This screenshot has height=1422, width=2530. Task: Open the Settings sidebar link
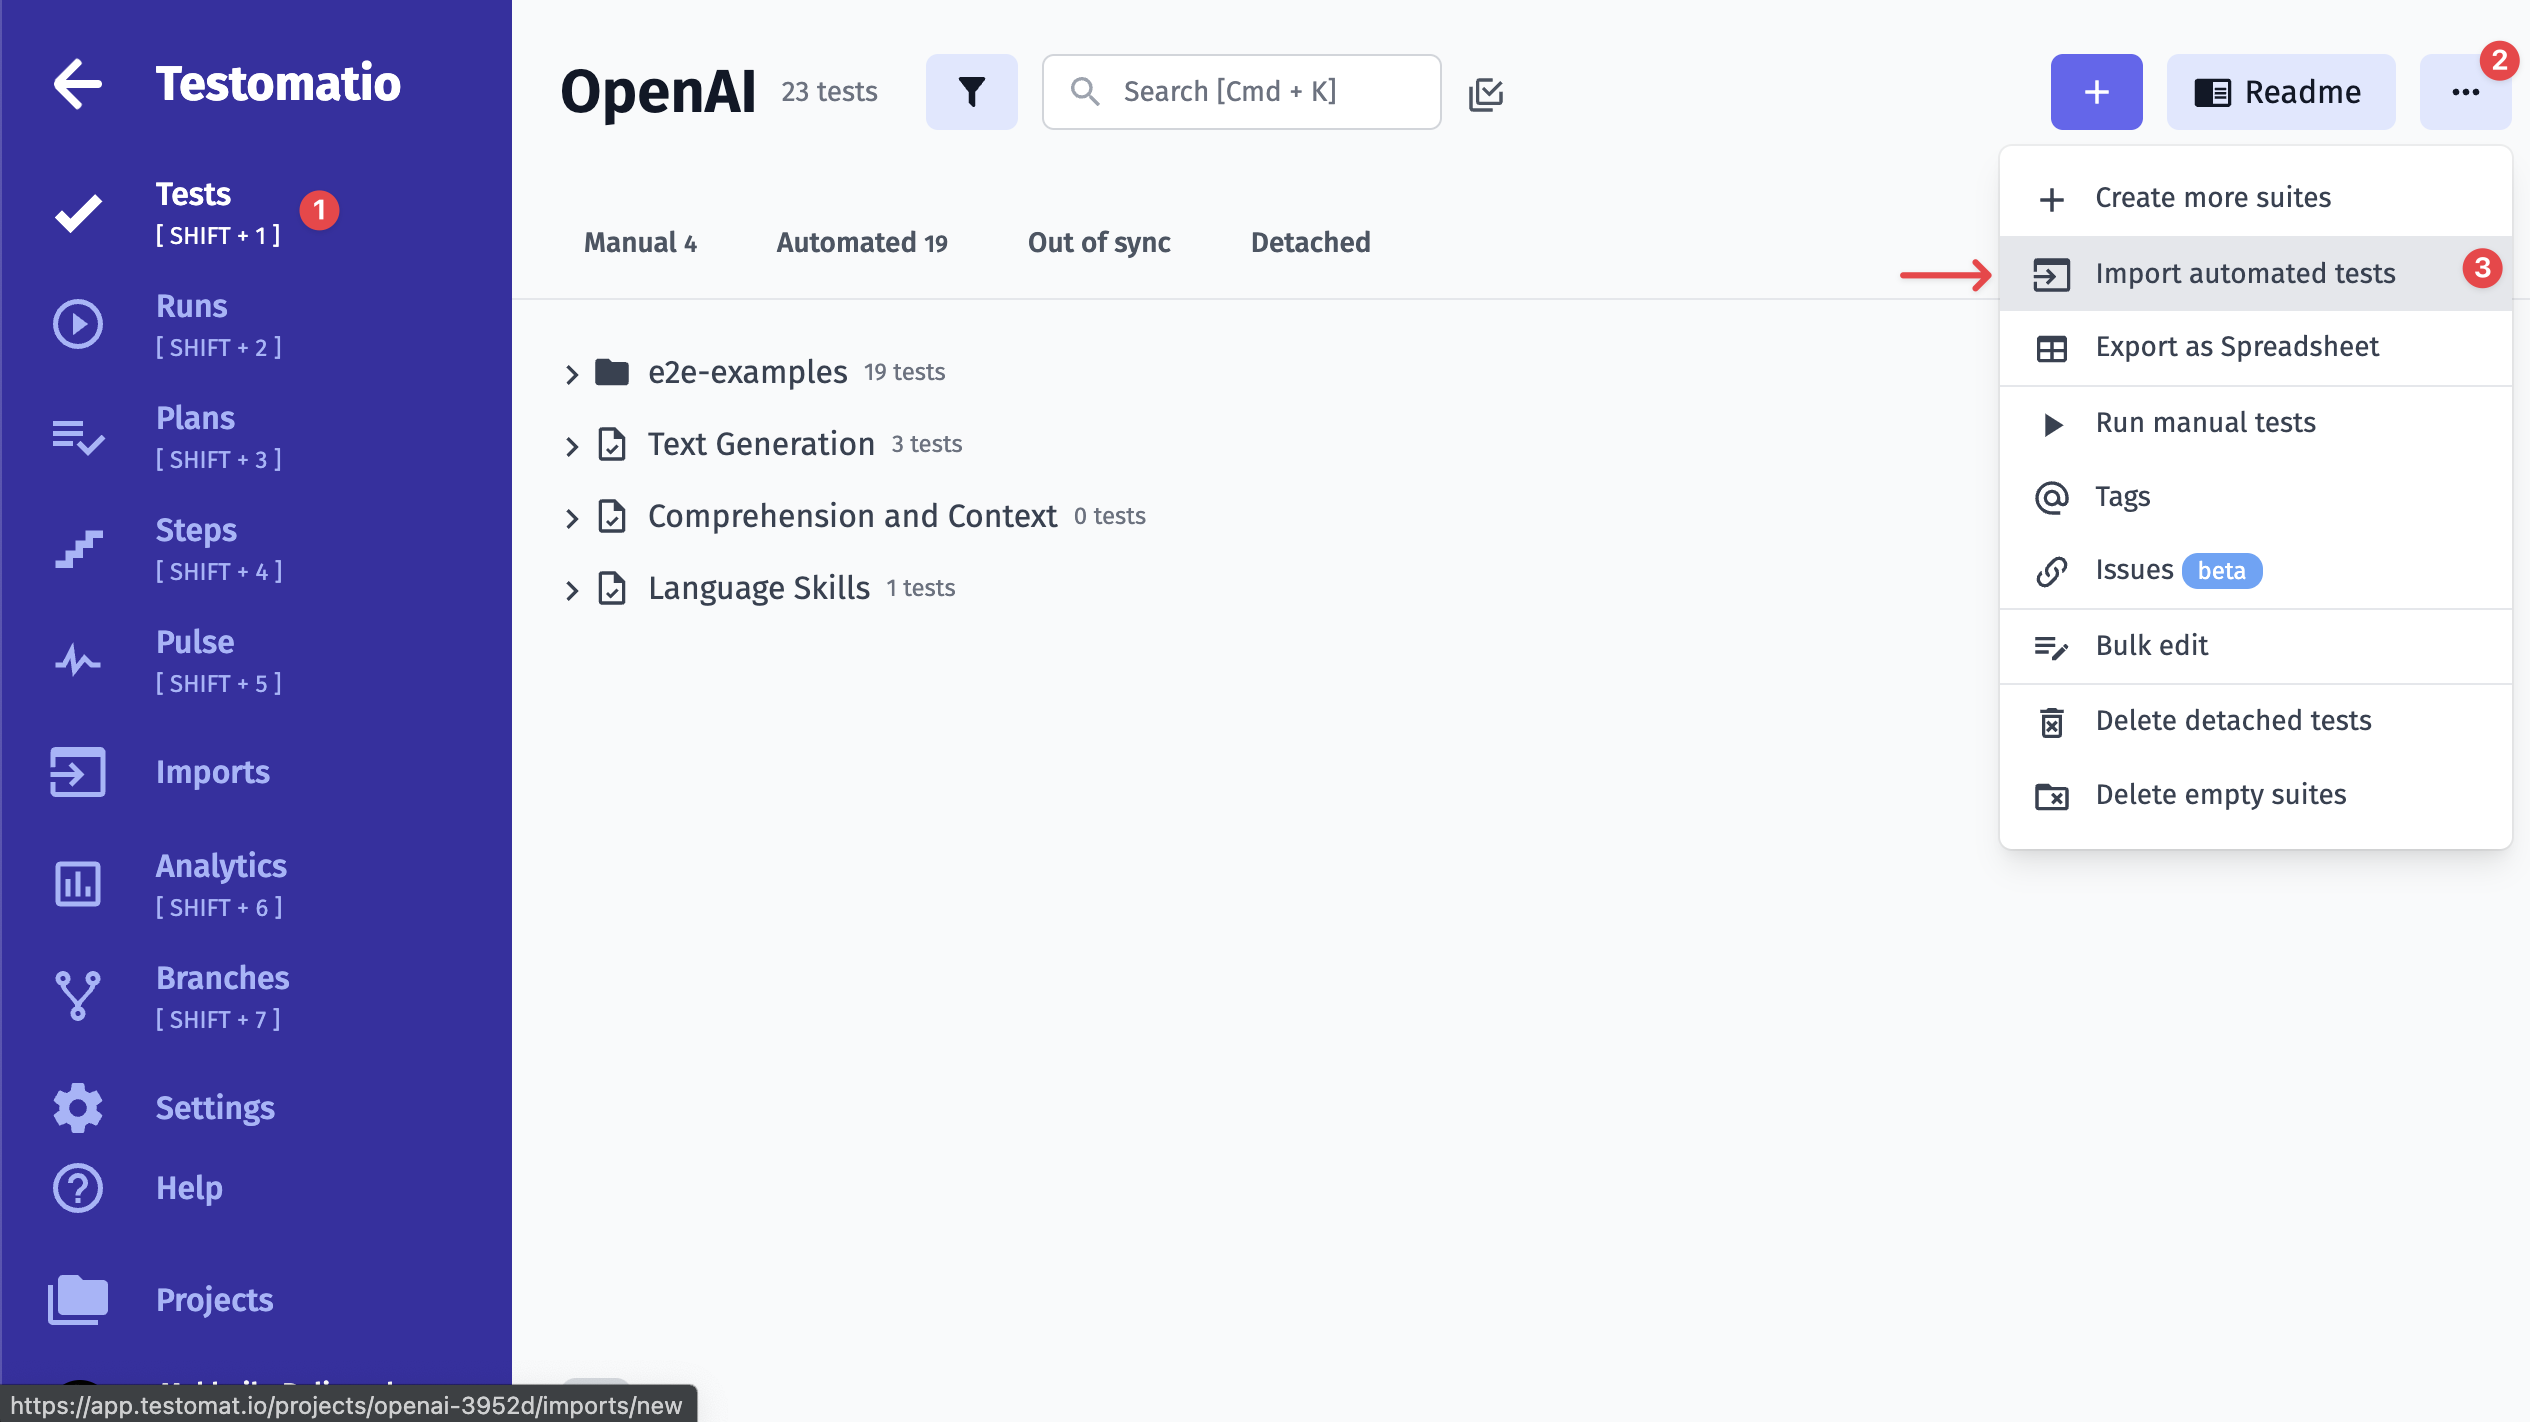[215, 1108]
